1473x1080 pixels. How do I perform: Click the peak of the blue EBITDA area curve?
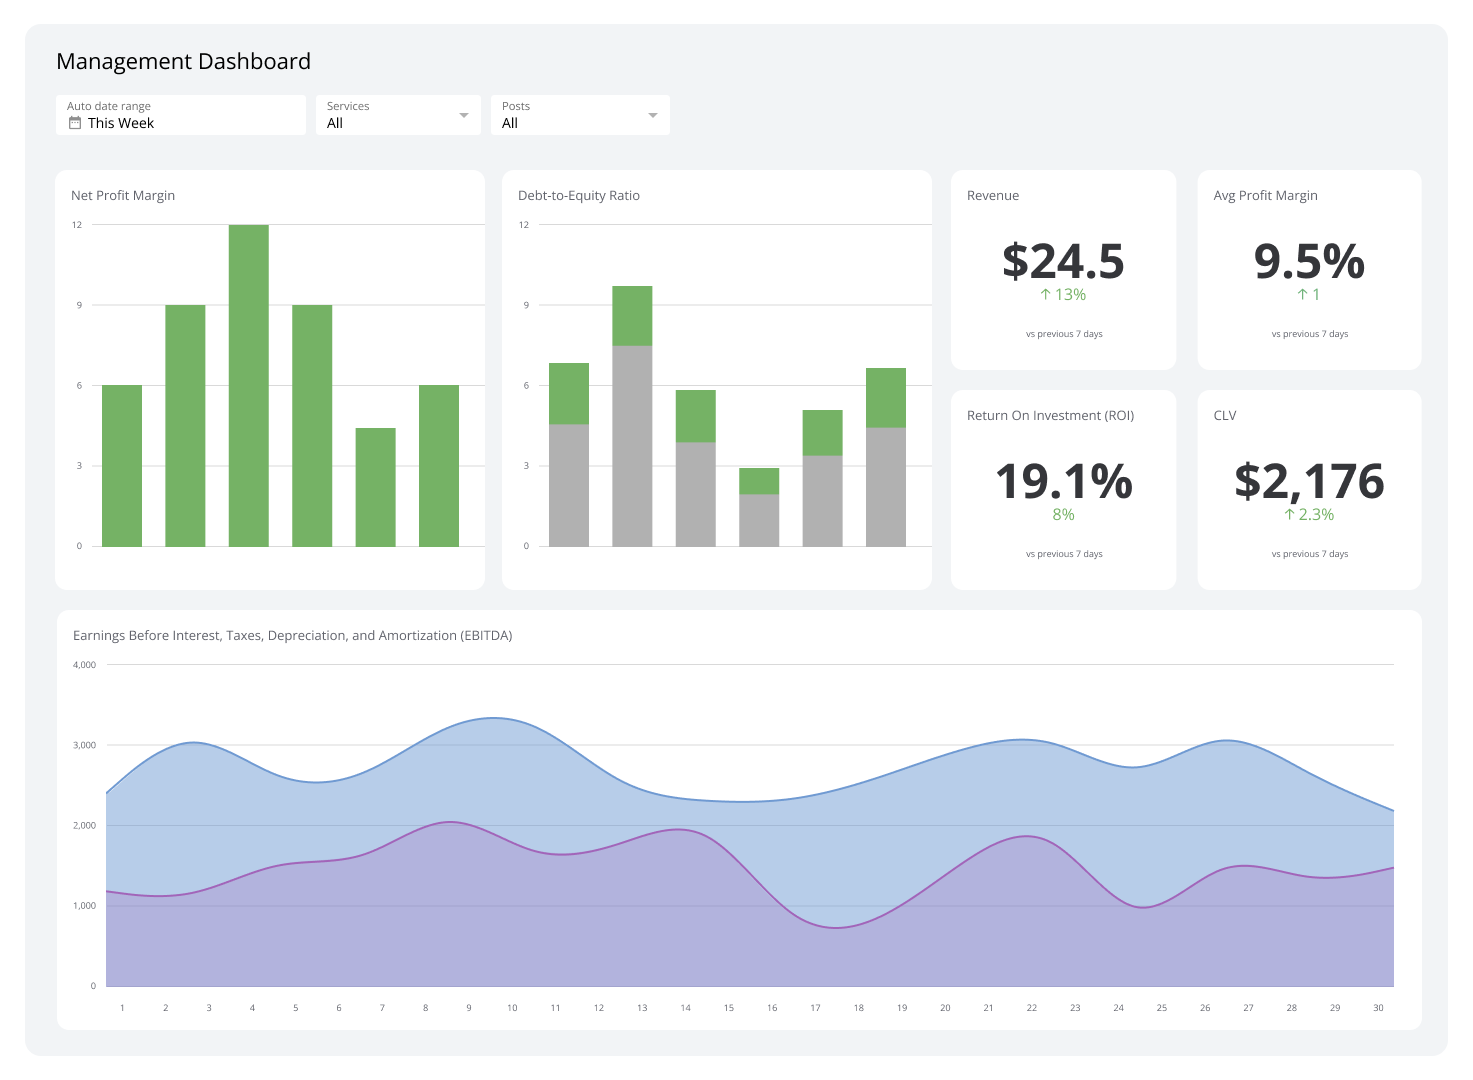pos(492,720)
